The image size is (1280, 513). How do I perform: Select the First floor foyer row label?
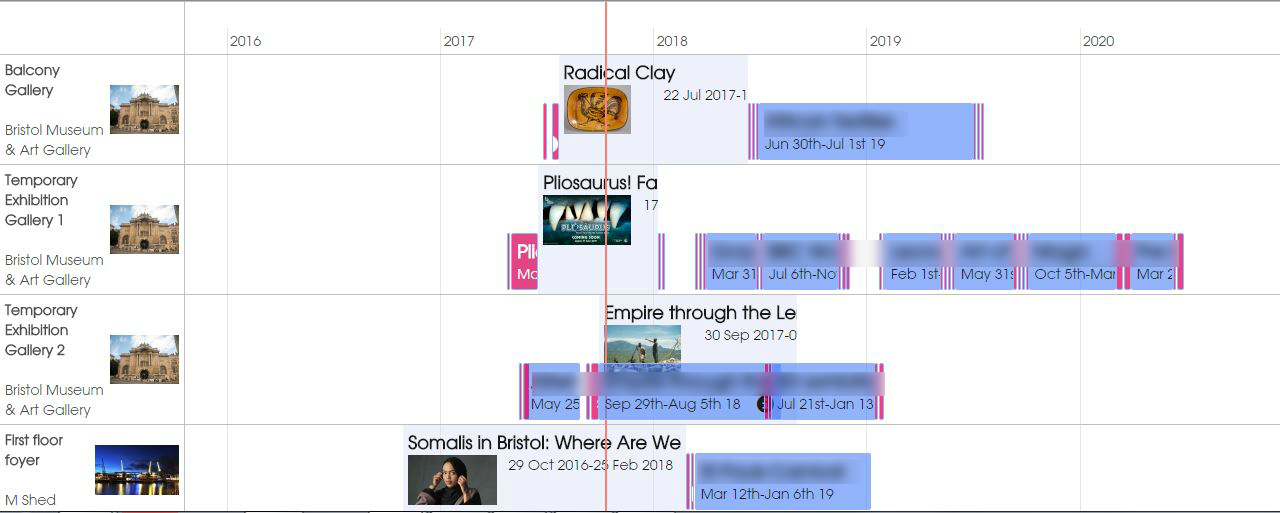coord(34,450)
